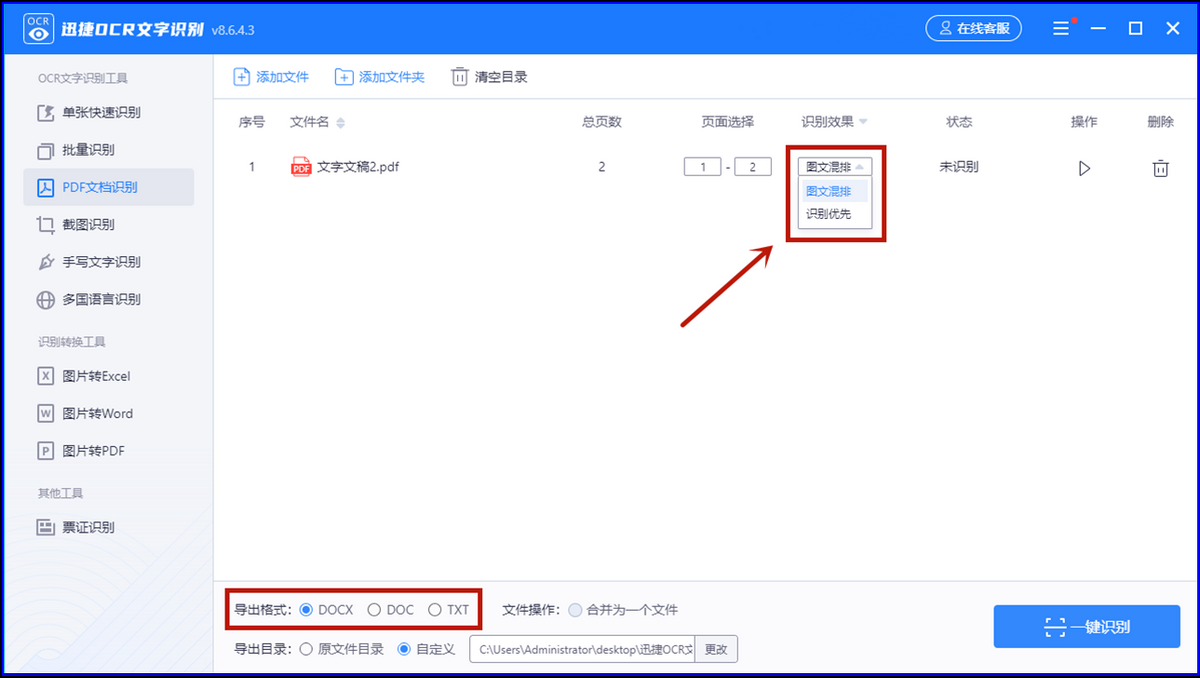Image resolution: width=1200 pixels, height=678 pixels.
Task: Click the start page number field
Action: [703, 167]
